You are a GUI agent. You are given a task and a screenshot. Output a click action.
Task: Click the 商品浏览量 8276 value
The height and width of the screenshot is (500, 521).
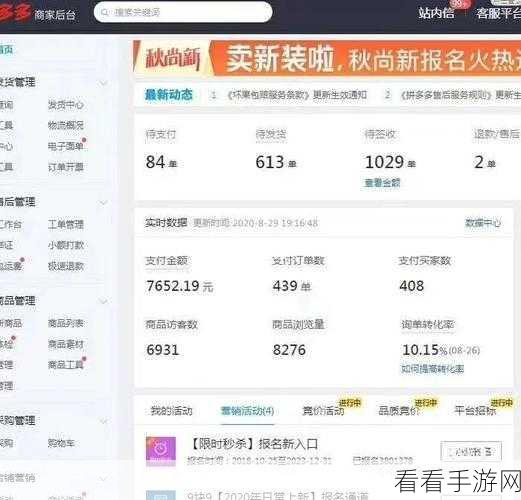click(289, 350)
